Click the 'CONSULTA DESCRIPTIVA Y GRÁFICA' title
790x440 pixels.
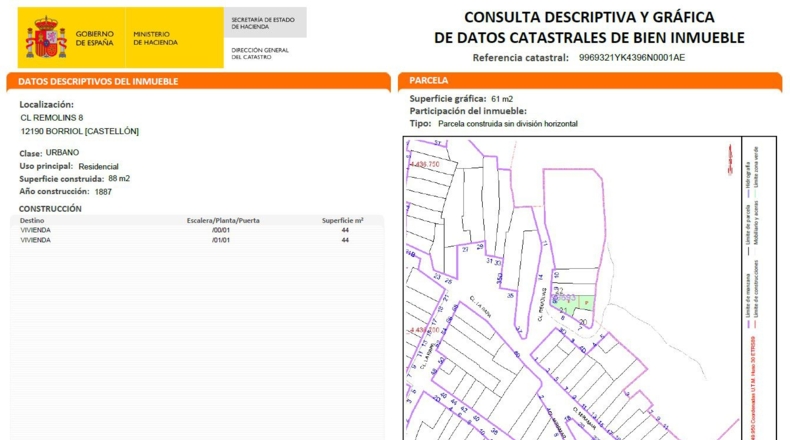(589, 17)
